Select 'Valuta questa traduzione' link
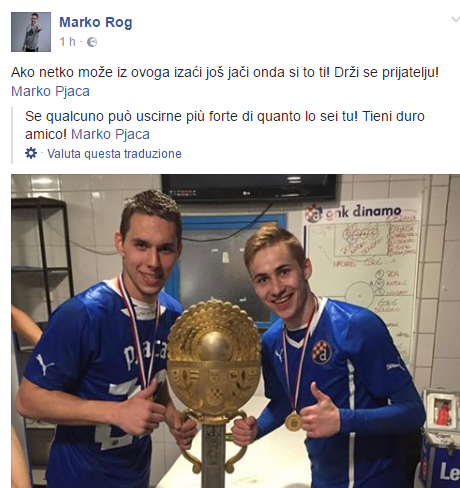460x488 pixels. click(x=114, y=154)
